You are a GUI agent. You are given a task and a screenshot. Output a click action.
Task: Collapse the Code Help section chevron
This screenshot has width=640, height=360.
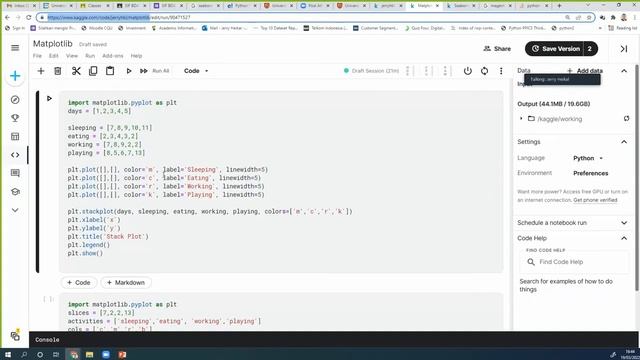[624, 238]
